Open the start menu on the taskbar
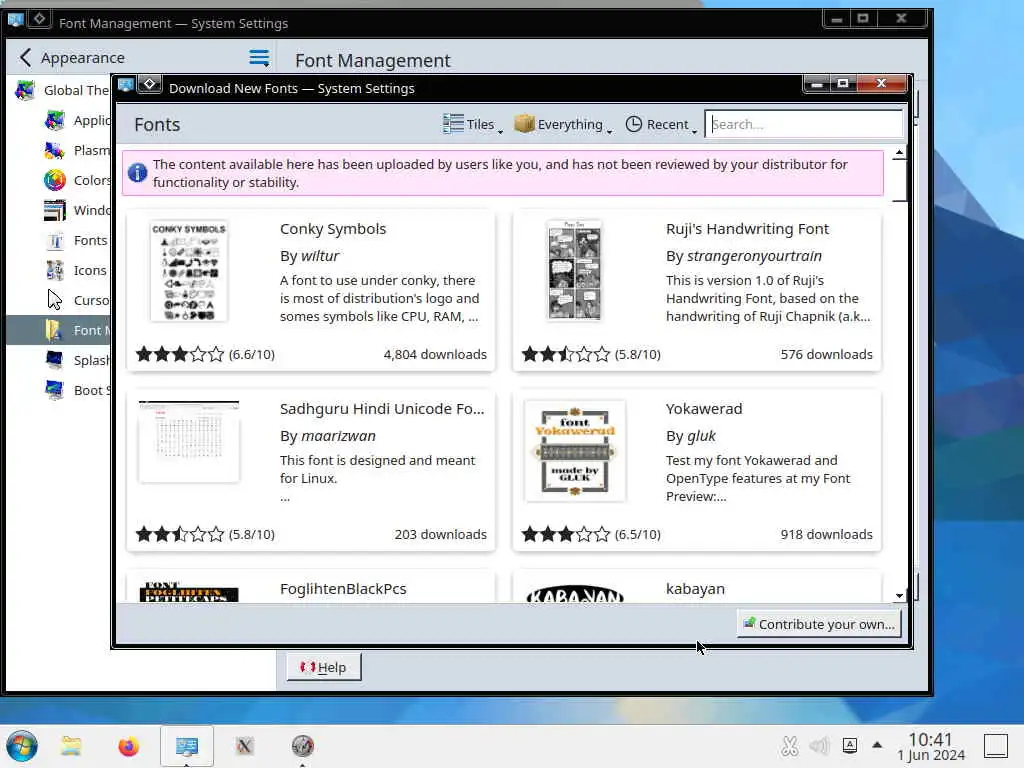The height and width of the screenshot is (768, 1024). pos(22,746)
